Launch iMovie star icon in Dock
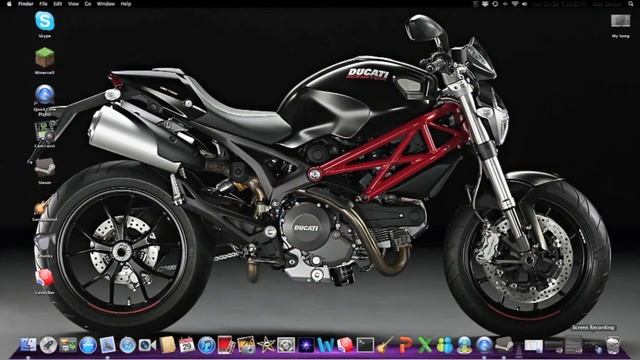Screen dimensions: 640x360 click(x=266, y=345)
